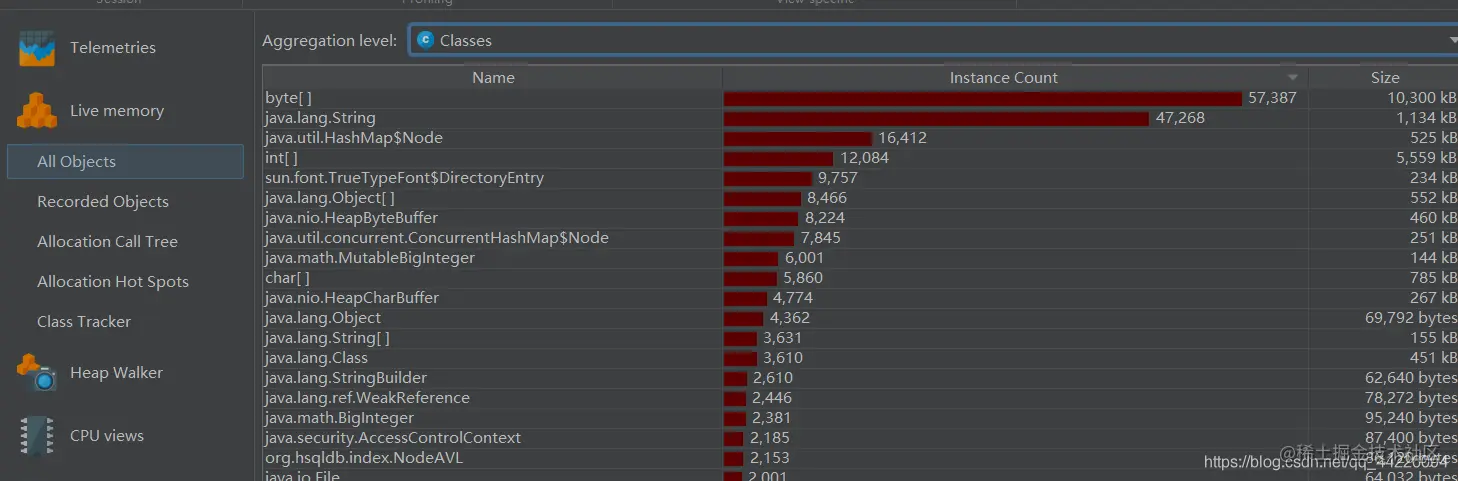The image size is (1458, 481).
Task: Click the 5,559 kB size cell
Action: point(1425,158)
